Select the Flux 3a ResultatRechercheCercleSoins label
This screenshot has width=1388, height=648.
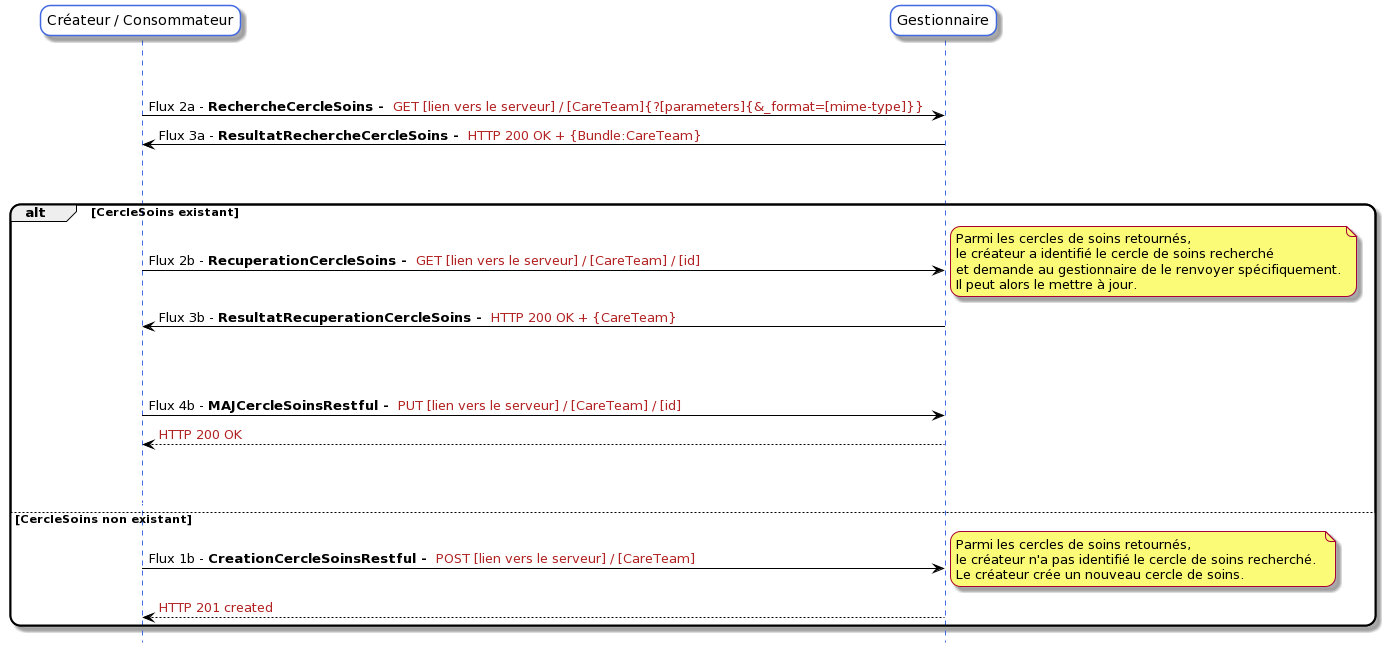pos(308,135)
